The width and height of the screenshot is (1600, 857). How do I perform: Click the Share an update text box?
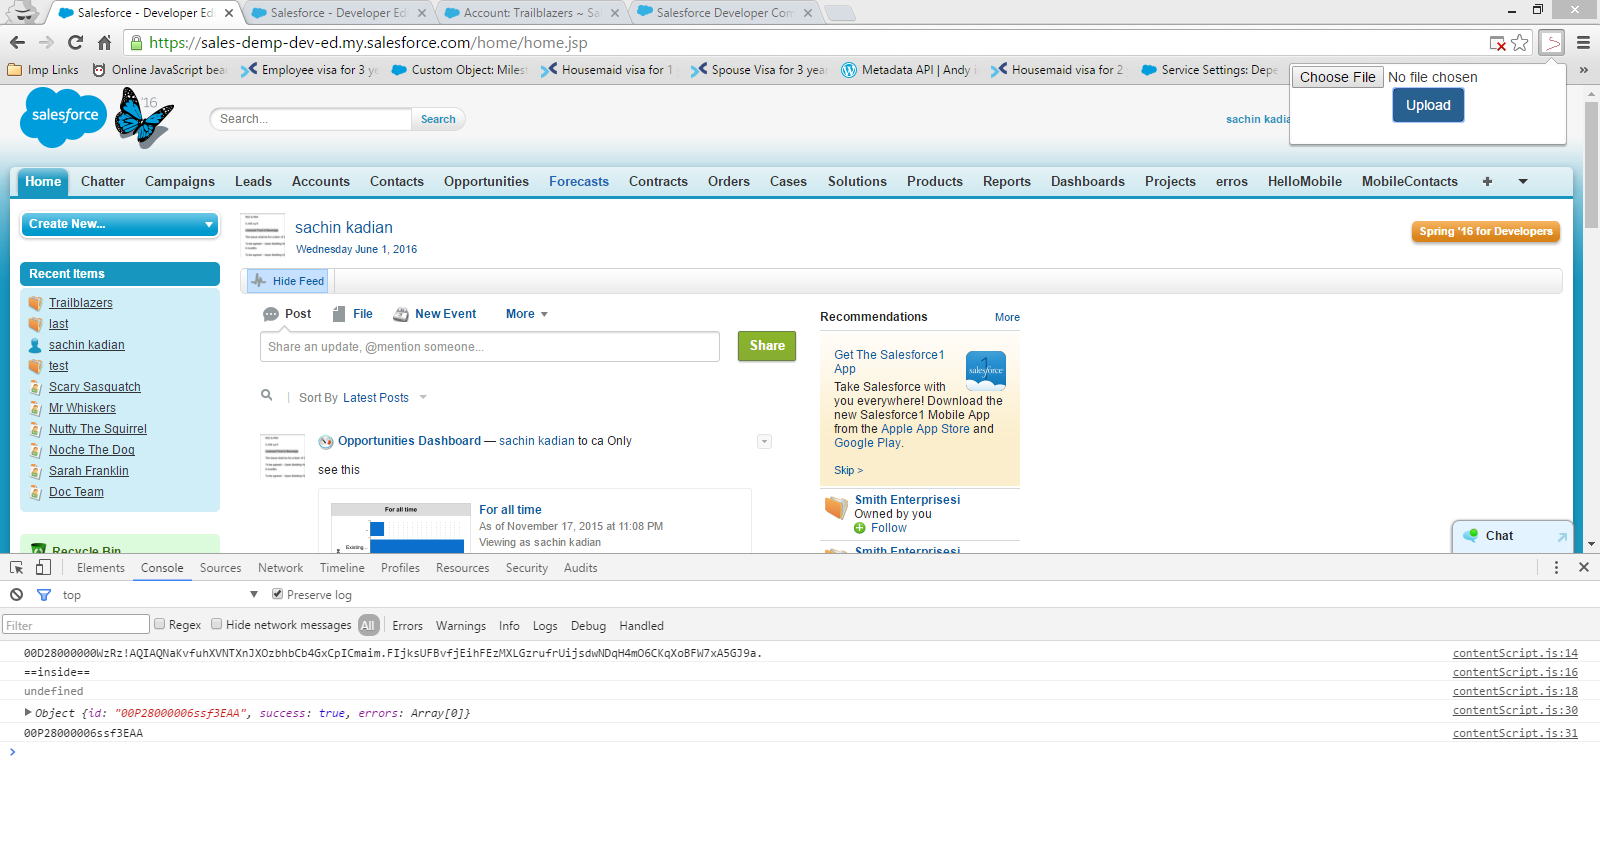pyautogui.click(x=489, y=347)
